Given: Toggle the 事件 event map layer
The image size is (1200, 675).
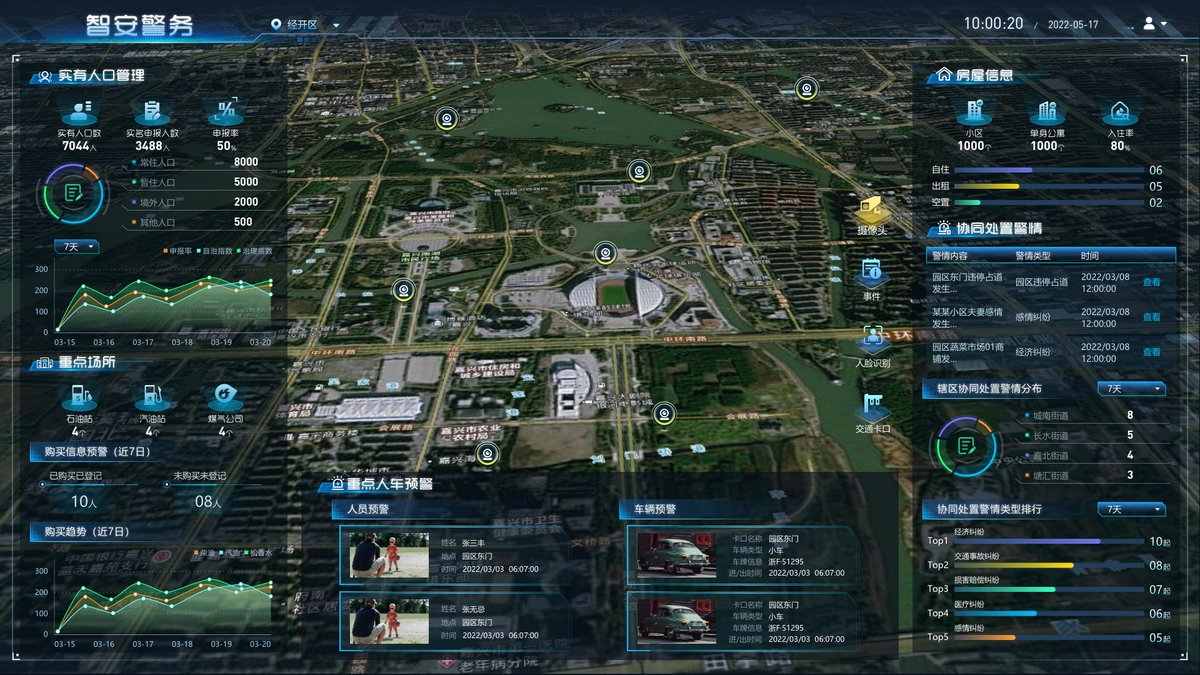Looking at the screenshot, I should click(x=872, y=276).
